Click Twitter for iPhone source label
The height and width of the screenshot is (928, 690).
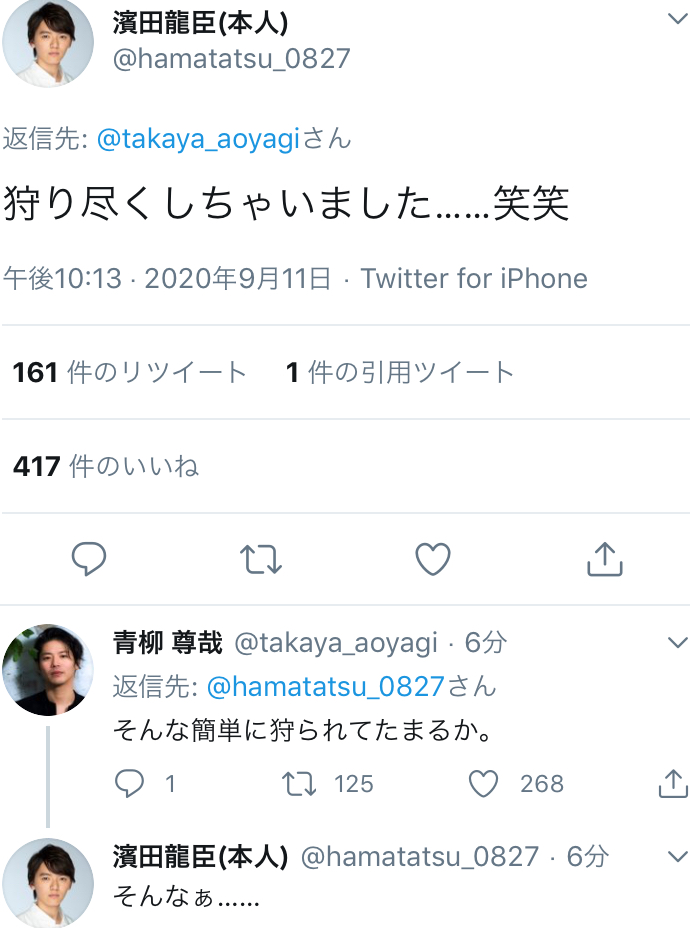[474, 278]
